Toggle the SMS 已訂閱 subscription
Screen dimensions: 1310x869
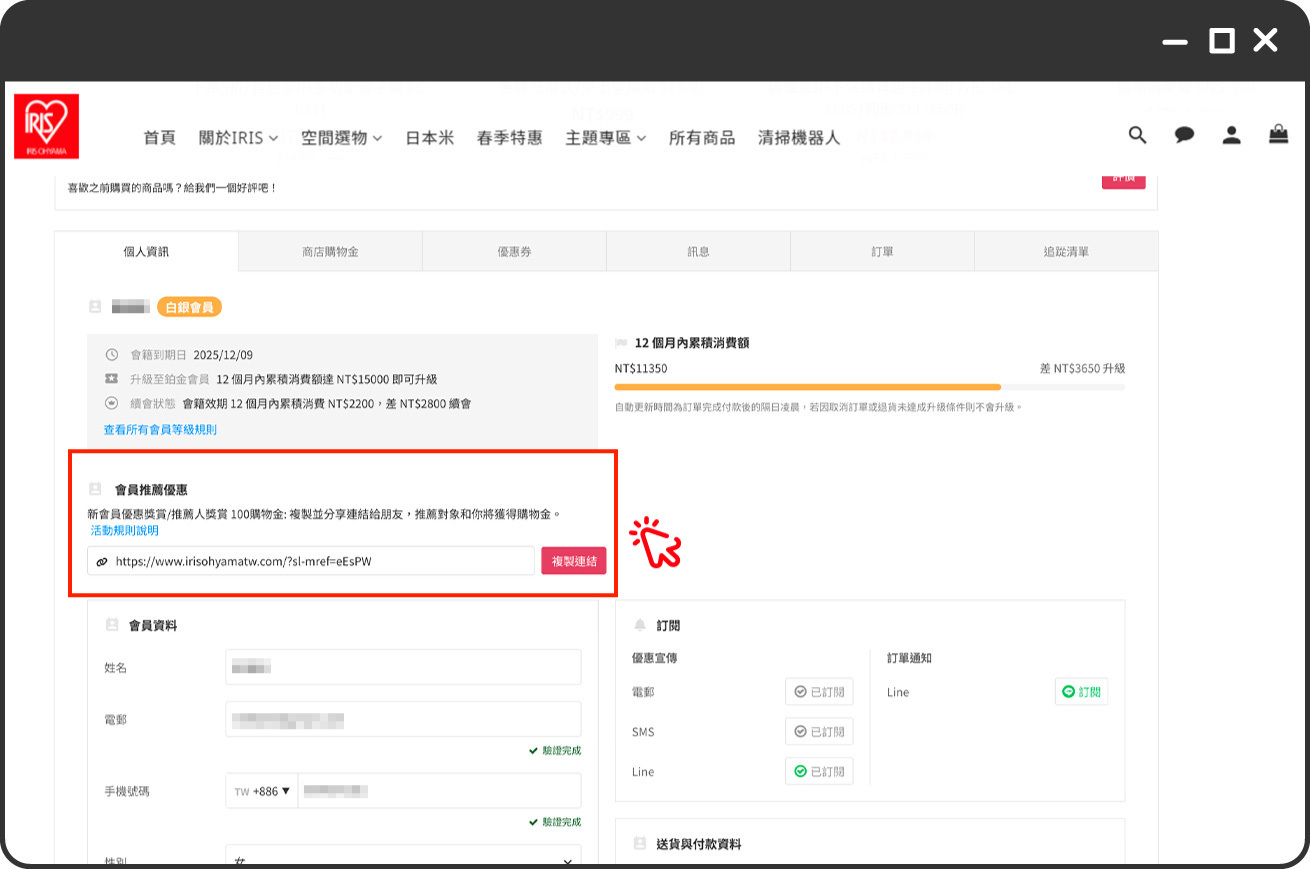pos(818,732)
